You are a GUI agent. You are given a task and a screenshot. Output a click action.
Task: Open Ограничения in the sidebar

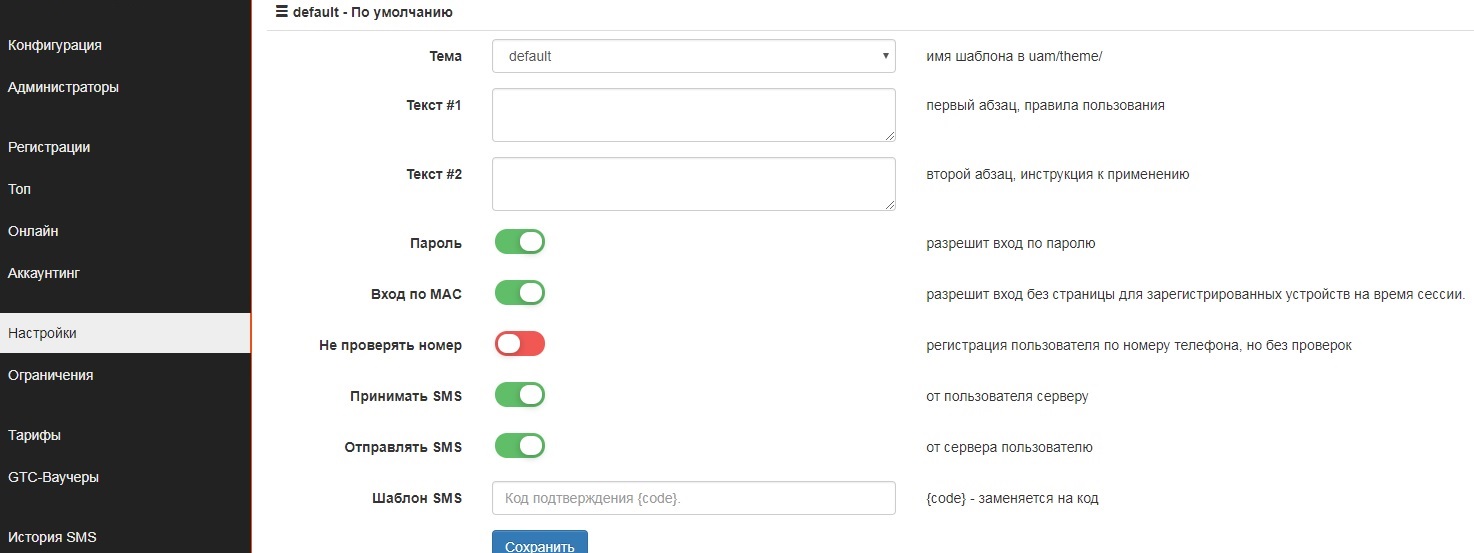[50, 375]
